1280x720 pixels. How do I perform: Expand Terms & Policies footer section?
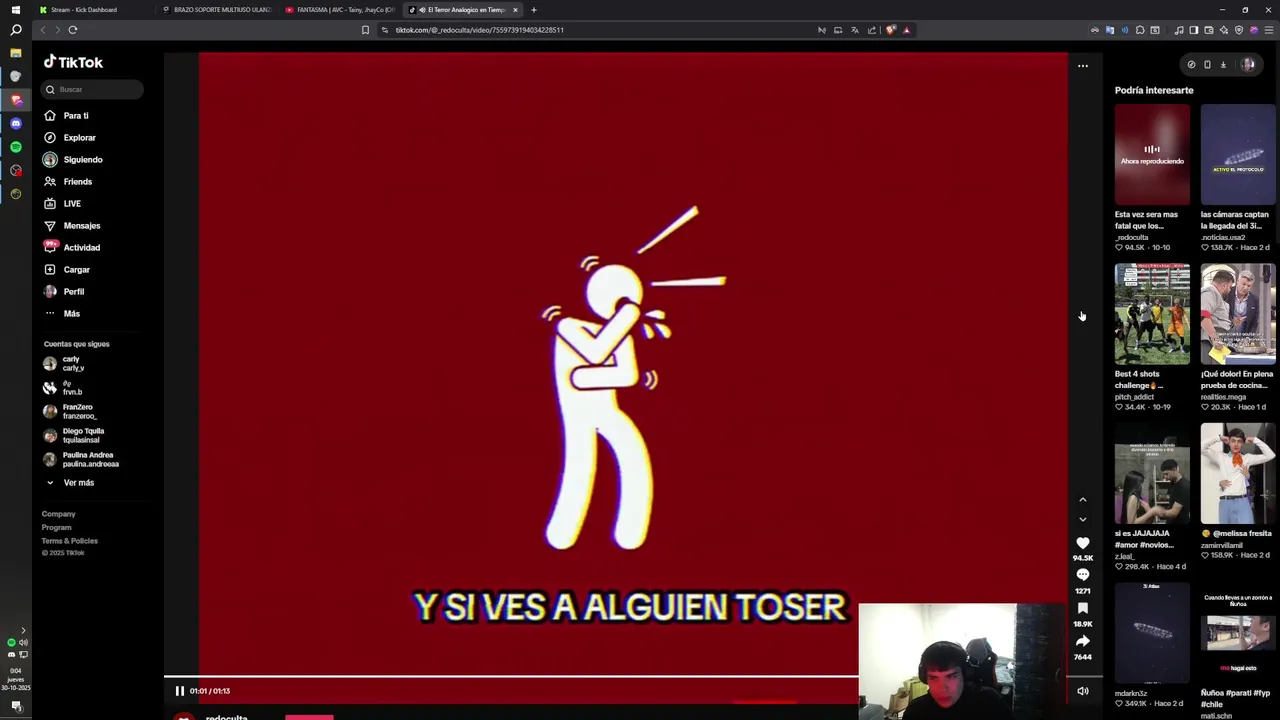[69, 541]
